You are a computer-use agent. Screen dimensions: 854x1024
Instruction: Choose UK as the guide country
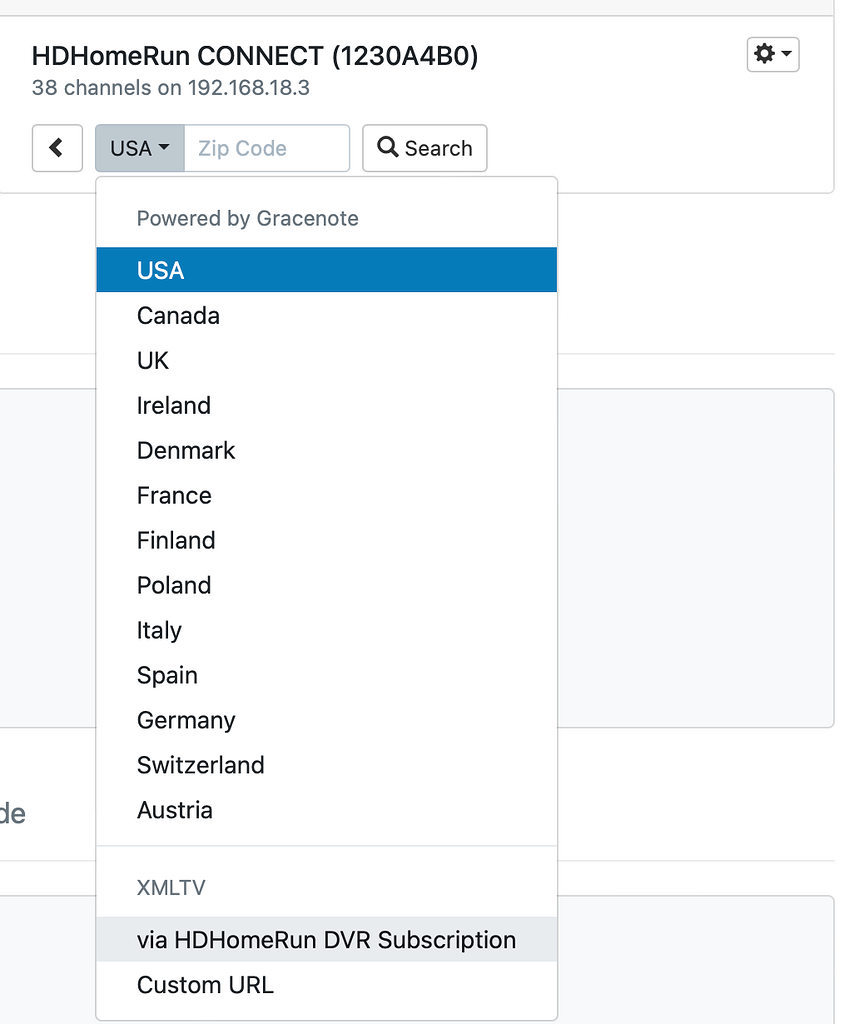pyautogui.click(x=152, y=360)
